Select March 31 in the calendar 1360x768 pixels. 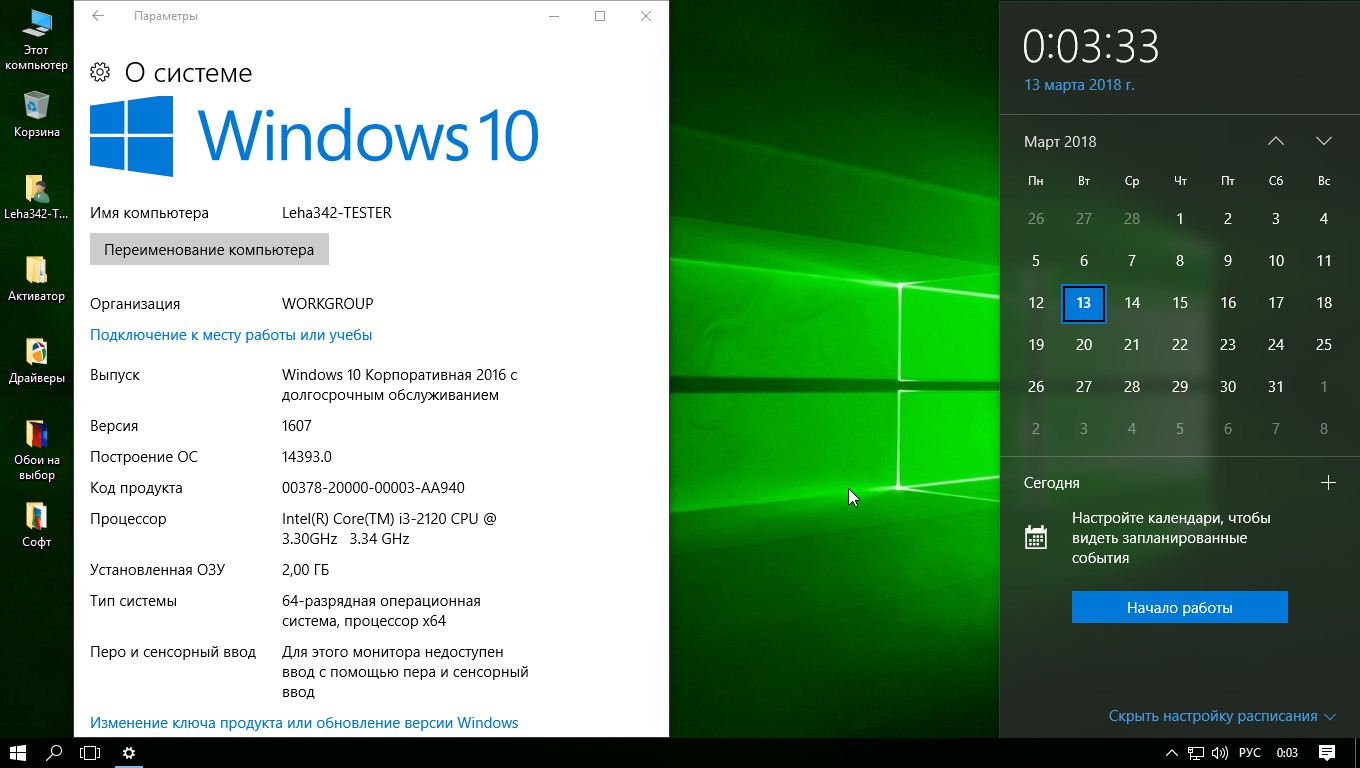tap(1276, 387)
